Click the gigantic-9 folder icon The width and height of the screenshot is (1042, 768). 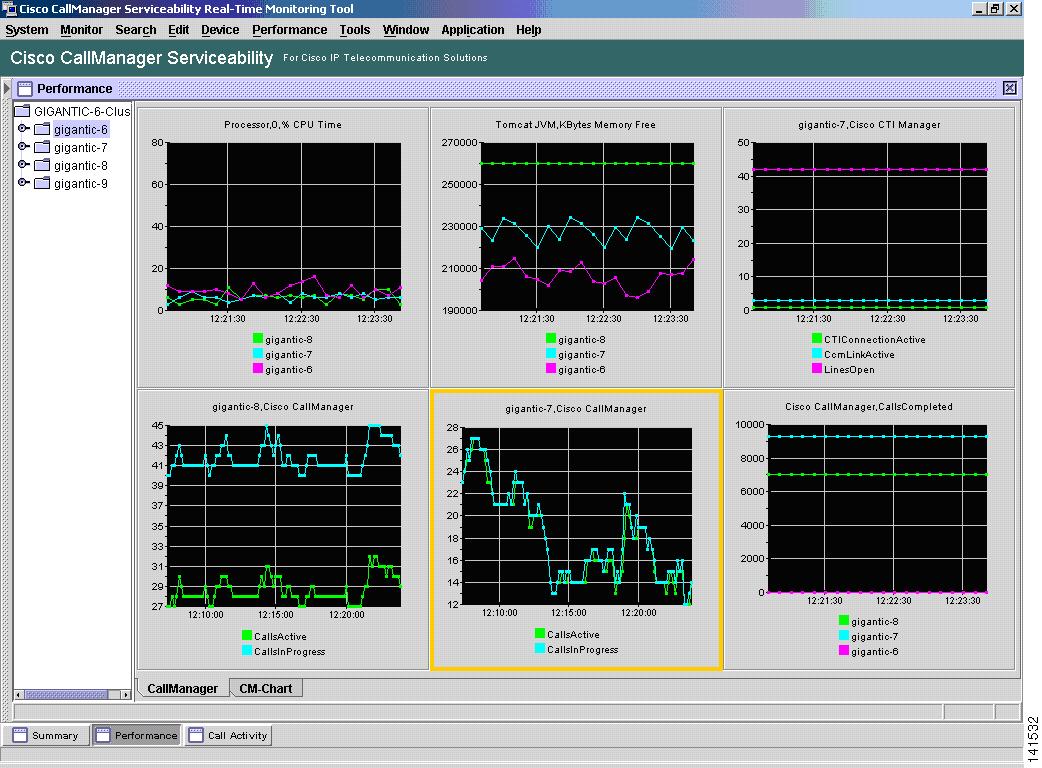point(42,183)
